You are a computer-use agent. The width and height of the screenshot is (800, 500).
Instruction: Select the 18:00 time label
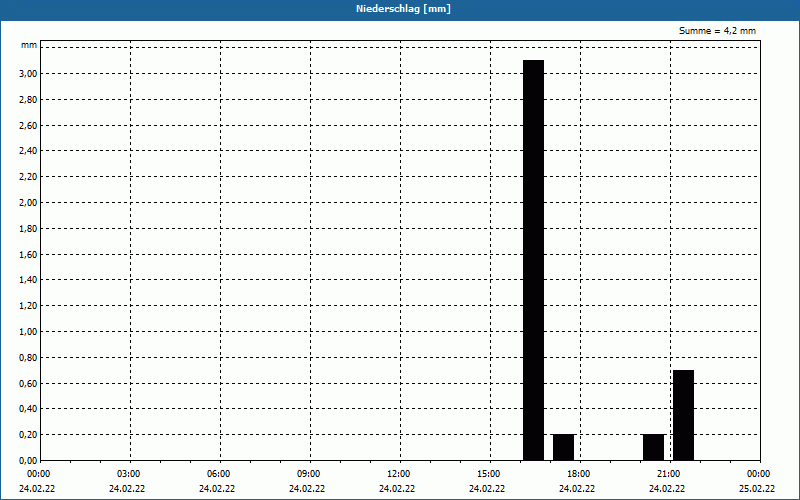click(579, 474)
